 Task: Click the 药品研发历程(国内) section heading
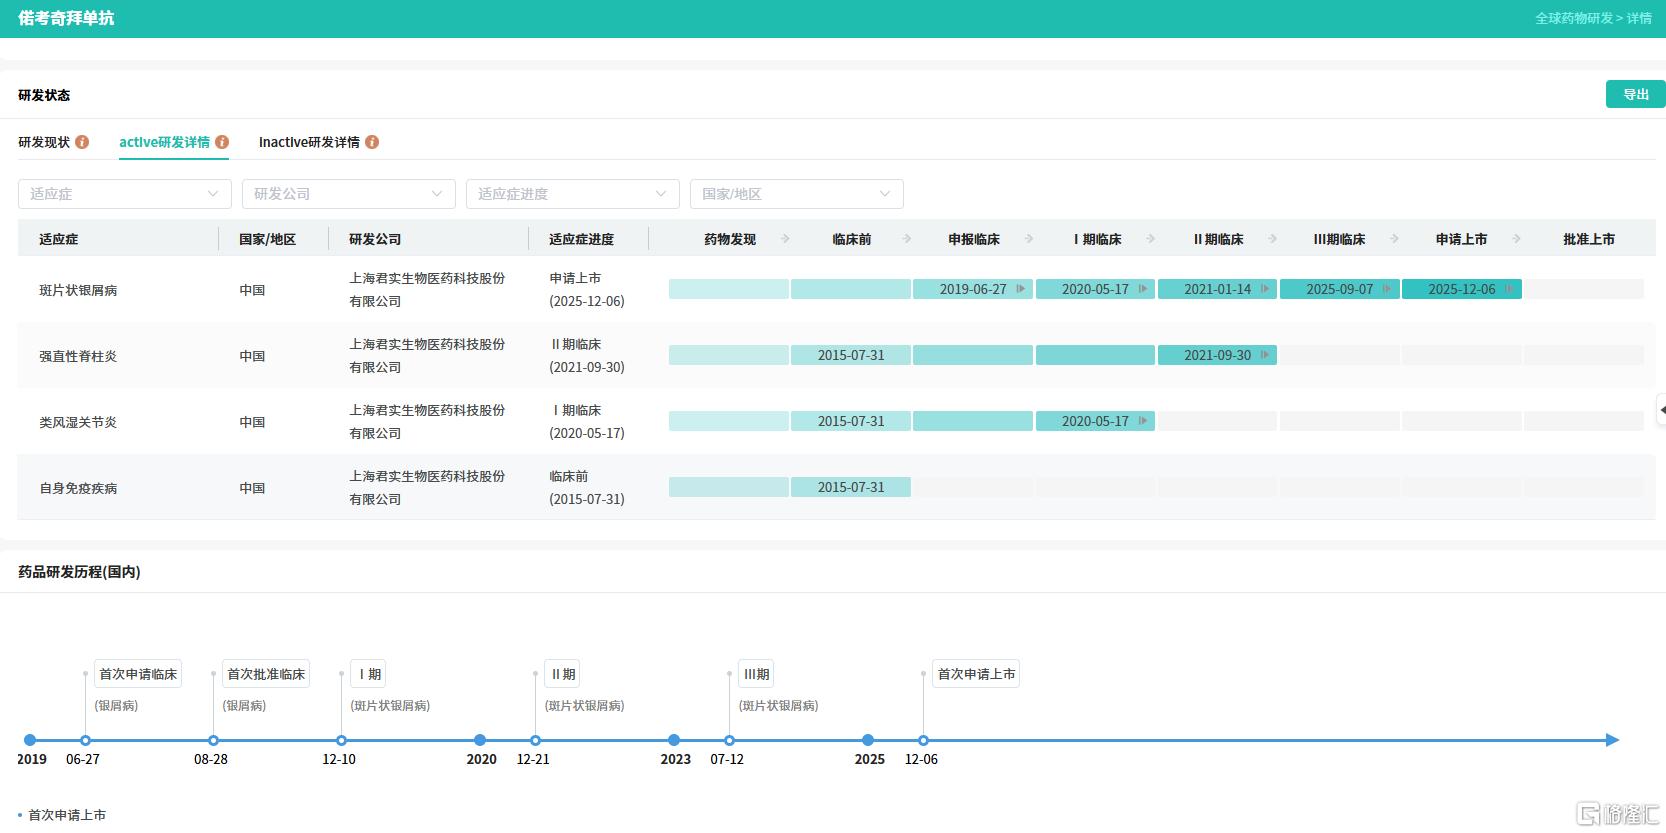(x=79, y=572)
